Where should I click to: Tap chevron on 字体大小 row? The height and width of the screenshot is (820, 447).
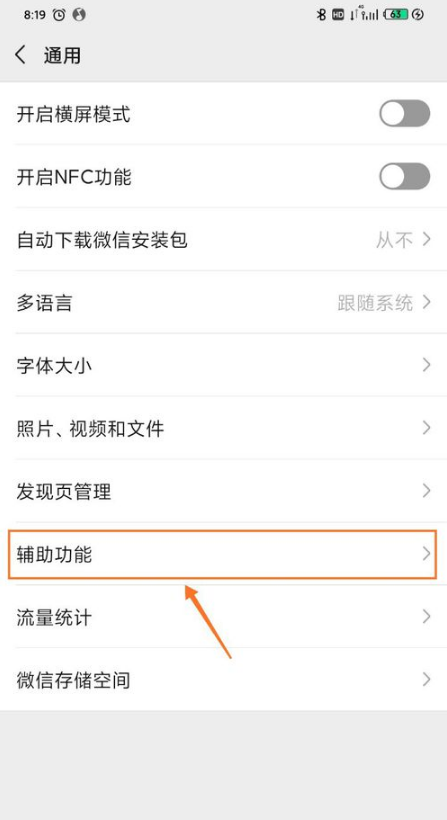(427, 365)
